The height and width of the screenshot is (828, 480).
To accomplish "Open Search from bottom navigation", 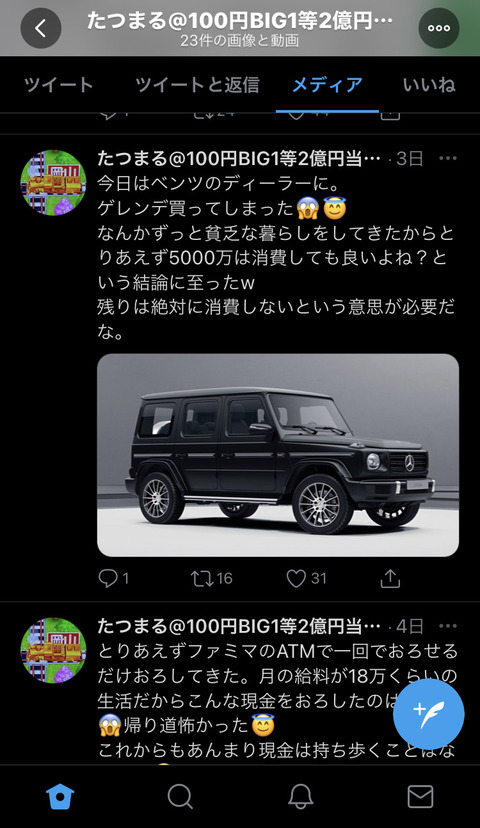I will [x=180, y=796].
